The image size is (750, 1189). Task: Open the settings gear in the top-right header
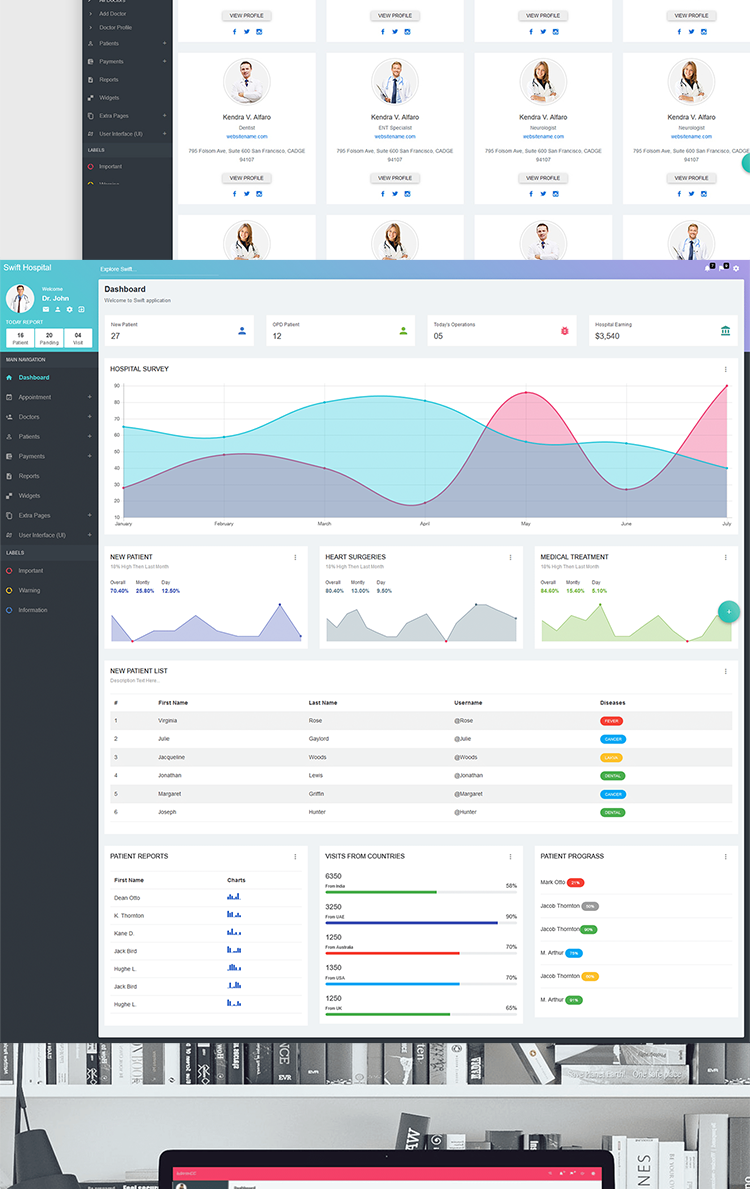tap(737, 268)
